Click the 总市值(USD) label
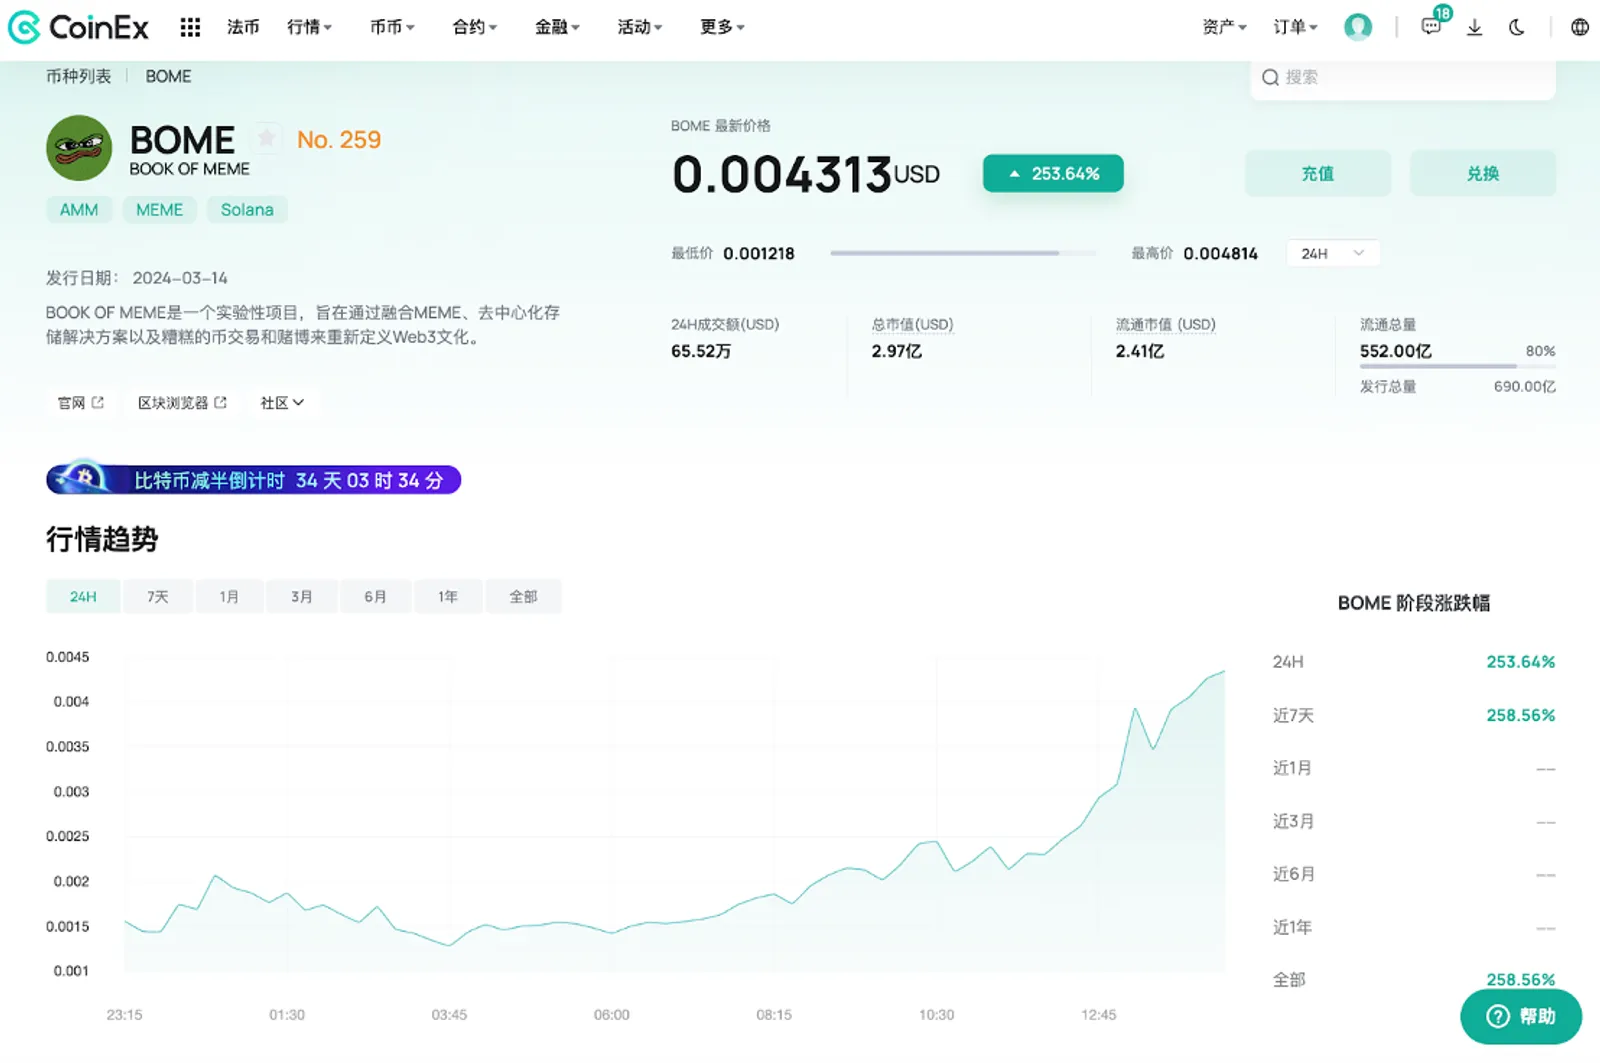 (x=912, y=324)
